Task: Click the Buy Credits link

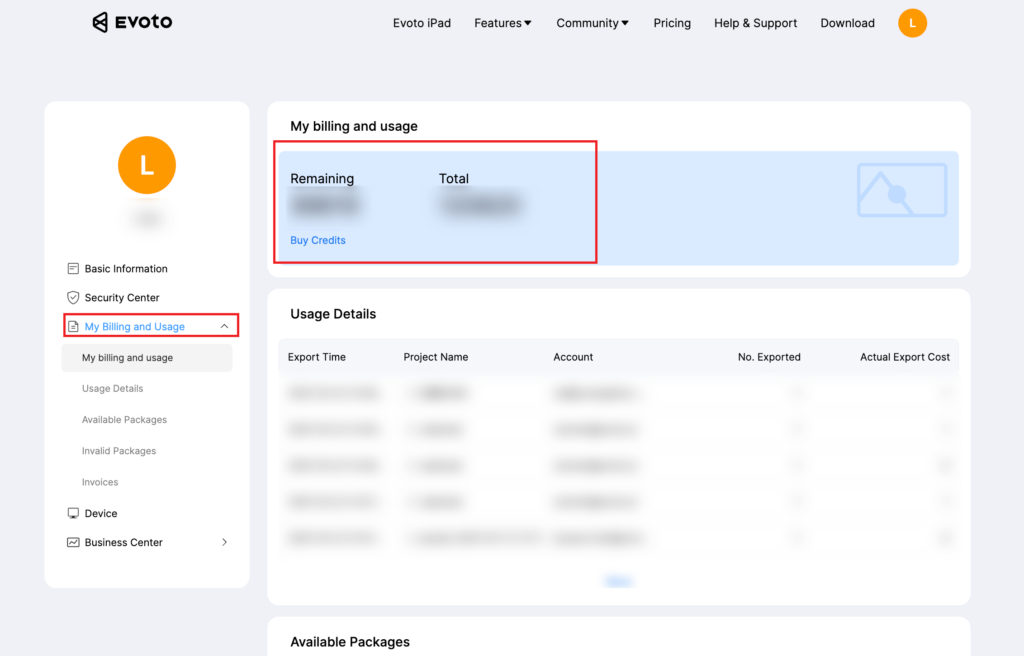Action: pyautogui.click(x=318, y=240)
